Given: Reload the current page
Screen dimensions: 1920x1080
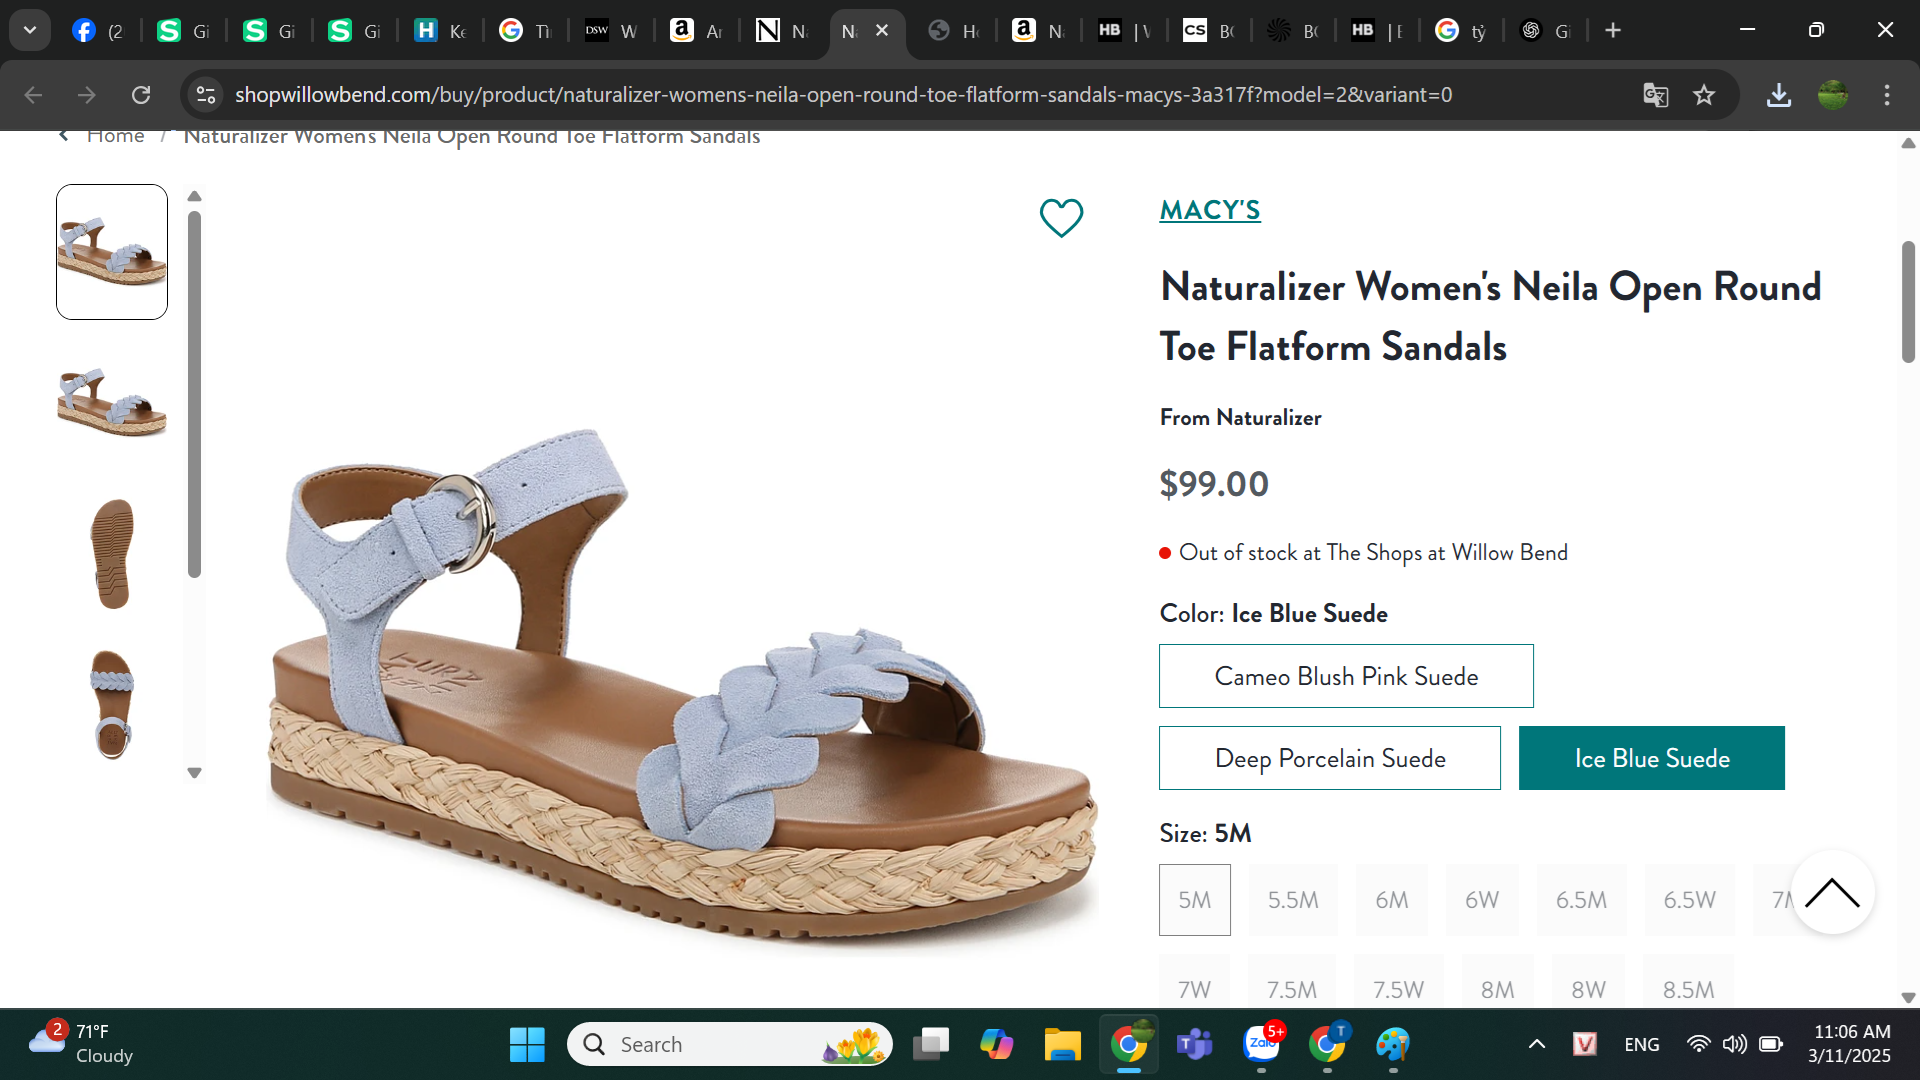Looking at the screenshot, I should [141, 95].
